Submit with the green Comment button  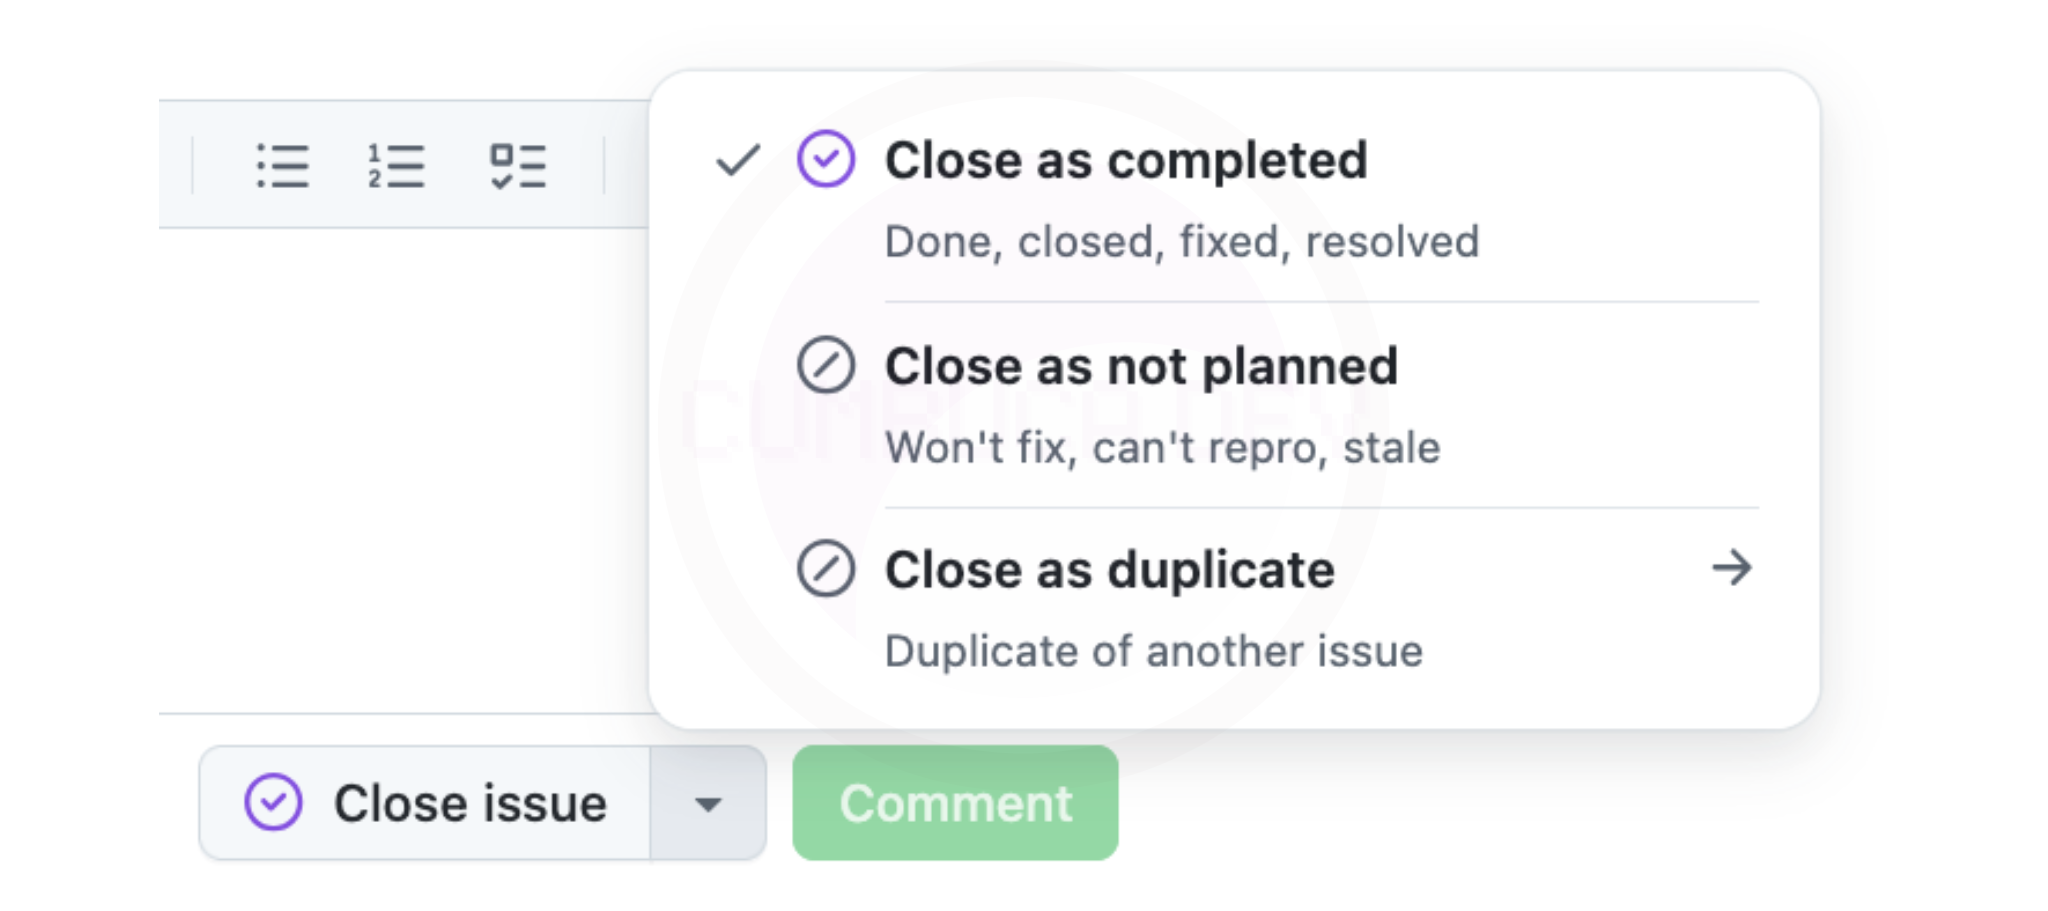point(955,803)
